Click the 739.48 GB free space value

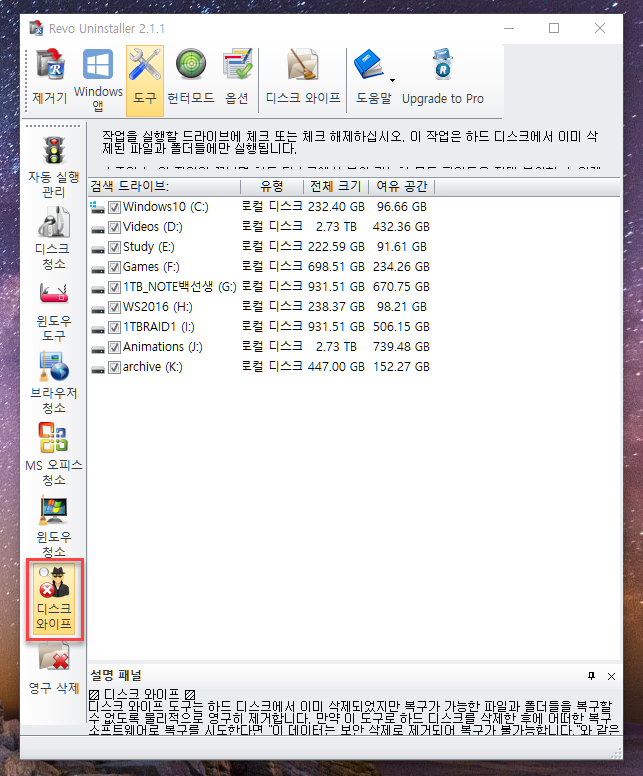click(x=401, y=347)
